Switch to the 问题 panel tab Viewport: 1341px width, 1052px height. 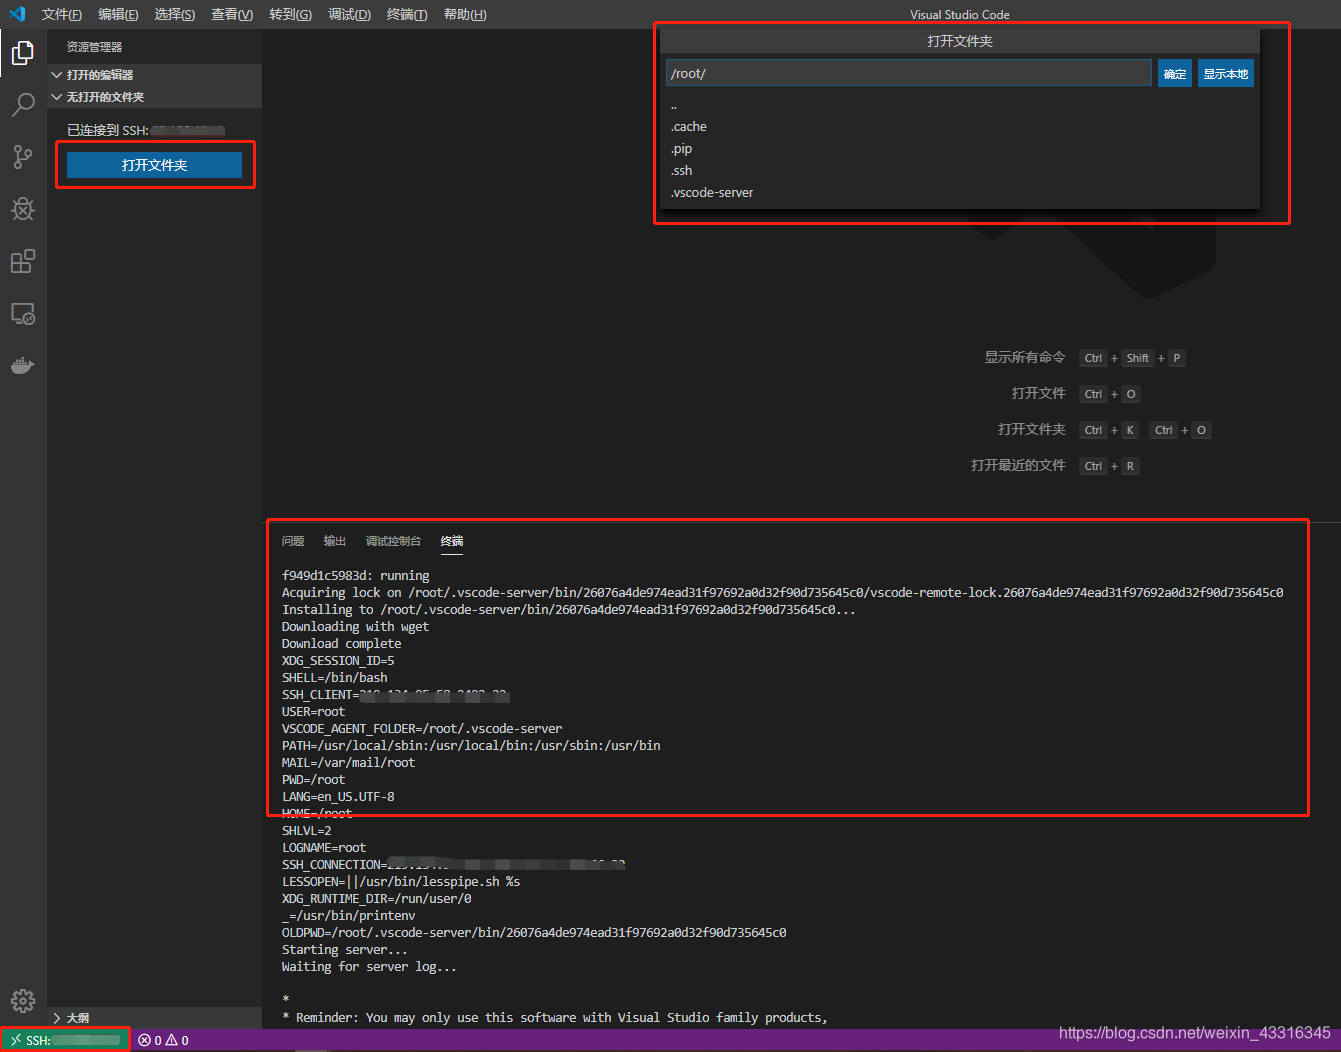[293, 541]
